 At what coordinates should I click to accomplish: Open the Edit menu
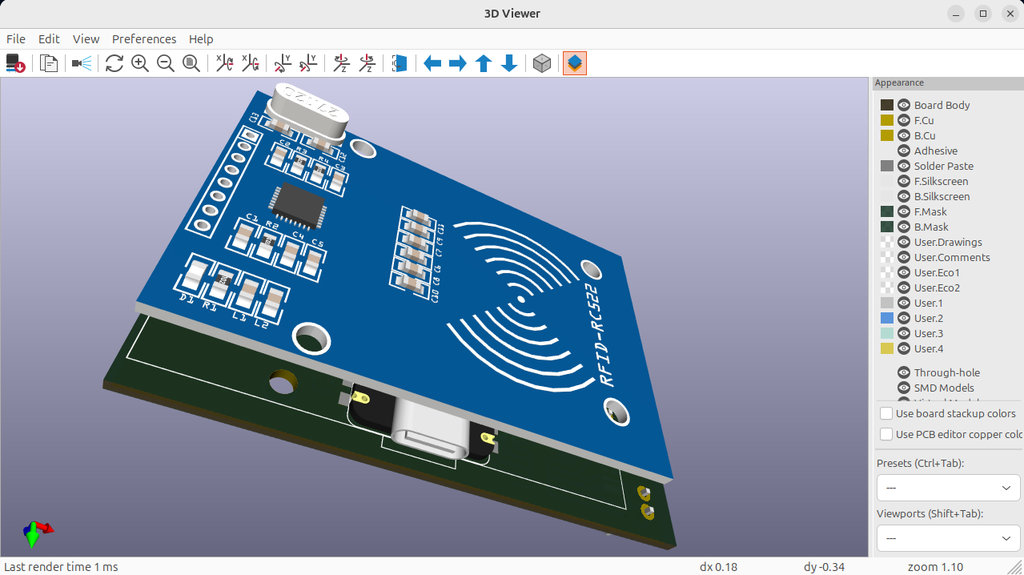[49, 39]
